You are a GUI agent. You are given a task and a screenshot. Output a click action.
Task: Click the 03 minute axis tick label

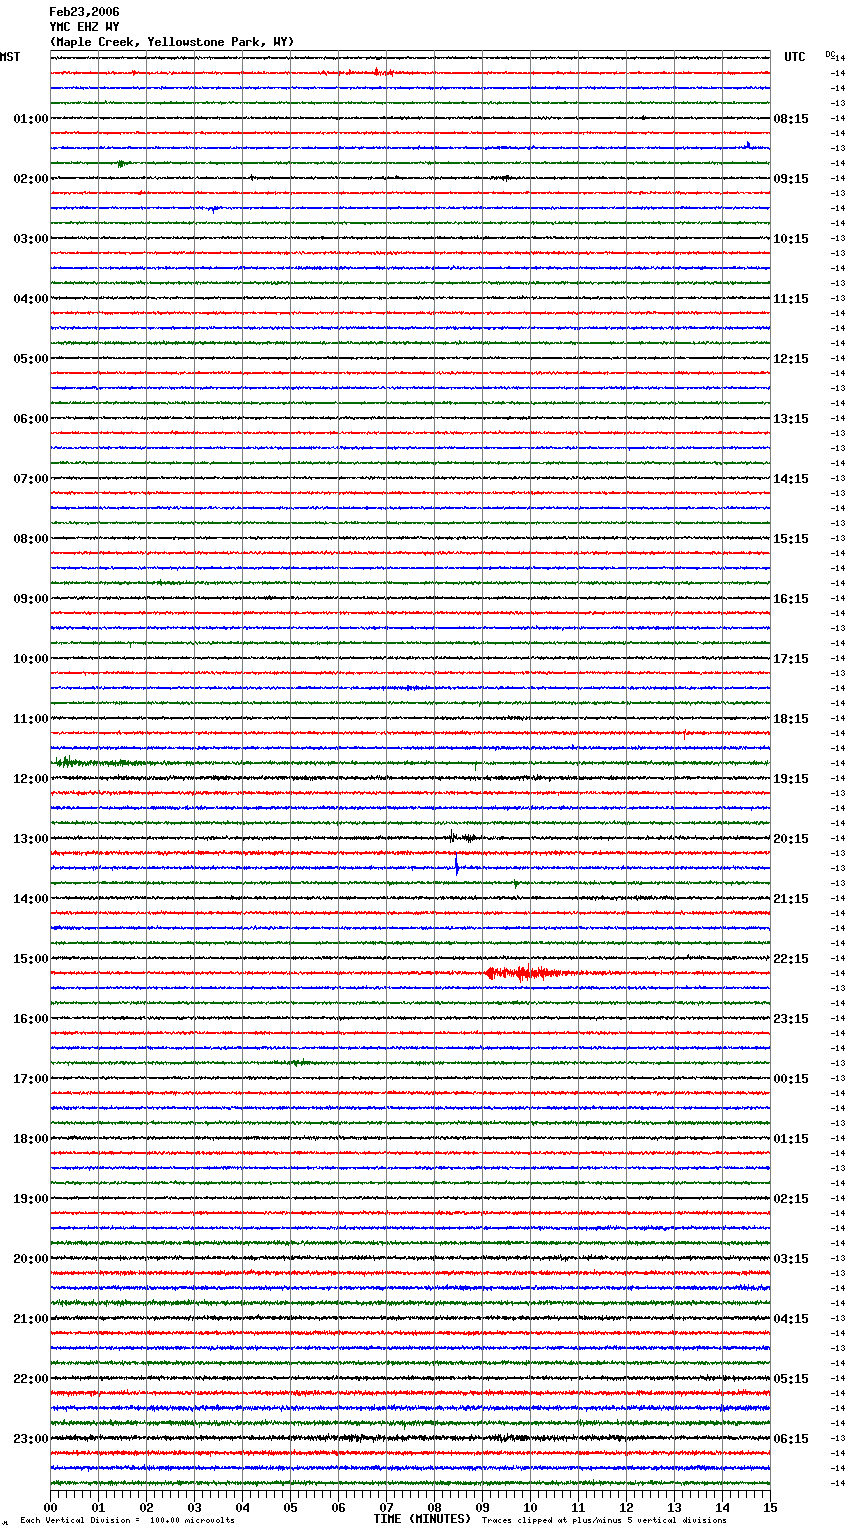194,1507
